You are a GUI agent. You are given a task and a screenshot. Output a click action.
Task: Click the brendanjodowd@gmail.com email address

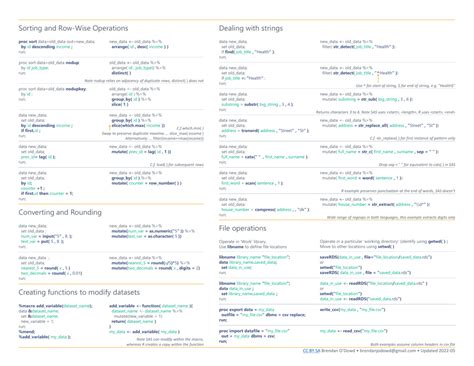coord(388,351)
